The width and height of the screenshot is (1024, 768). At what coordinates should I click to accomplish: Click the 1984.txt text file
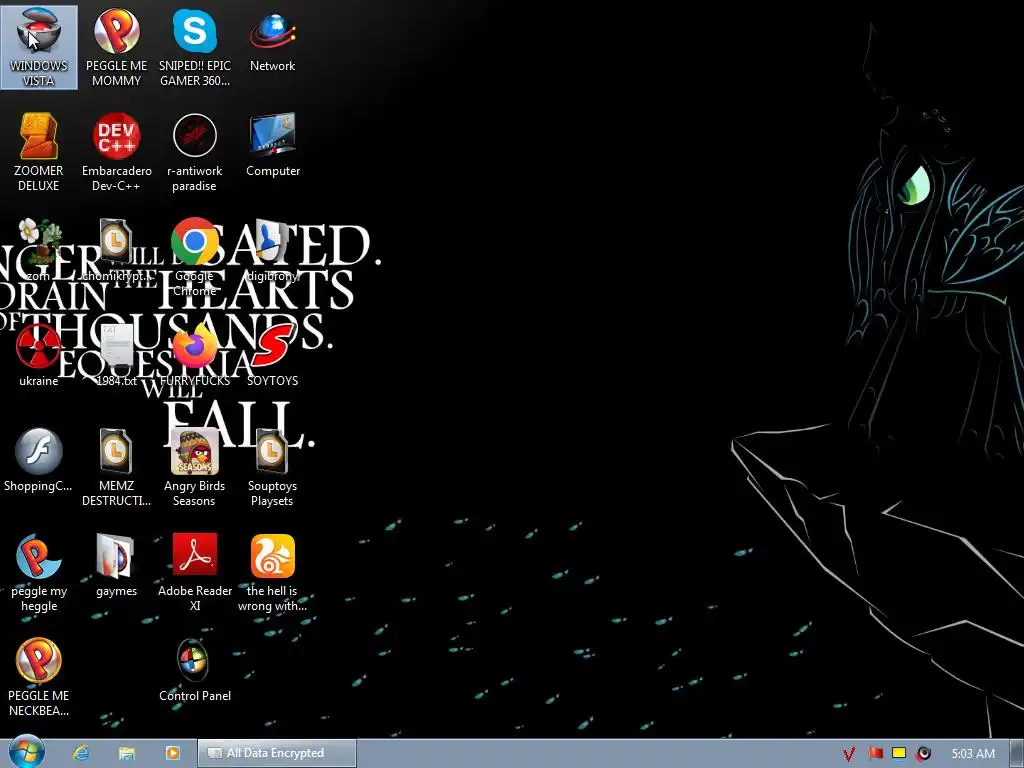[116, 355]
